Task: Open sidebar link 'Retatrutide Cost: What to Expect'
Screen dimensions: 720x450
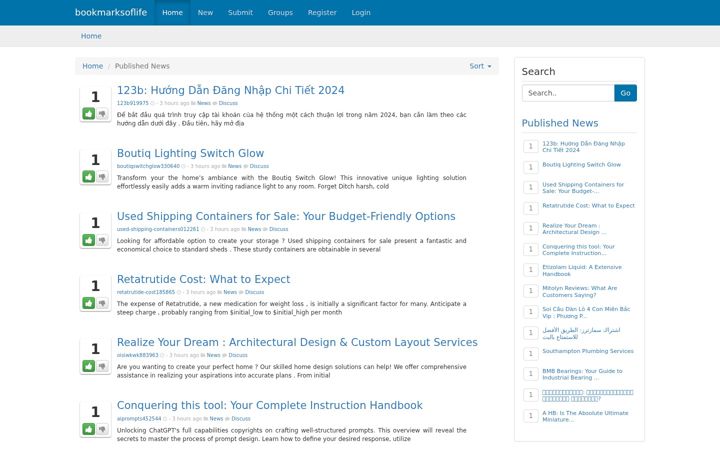Action: 588,206
